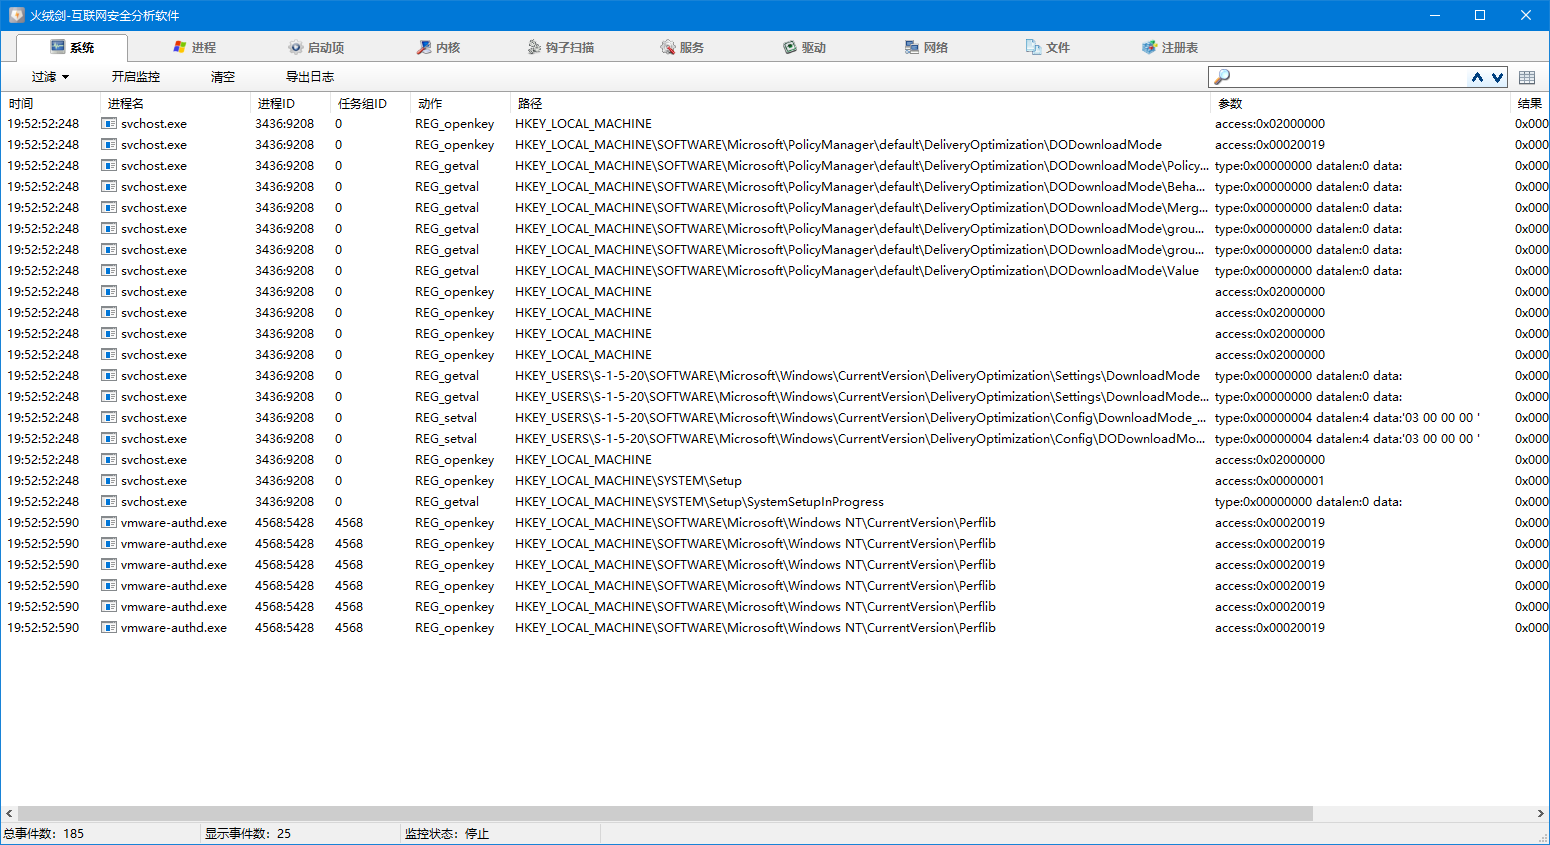This screenshot has width=1550, height=845.
Task: Open the column layout grid icon
Action: [1527, 77]
